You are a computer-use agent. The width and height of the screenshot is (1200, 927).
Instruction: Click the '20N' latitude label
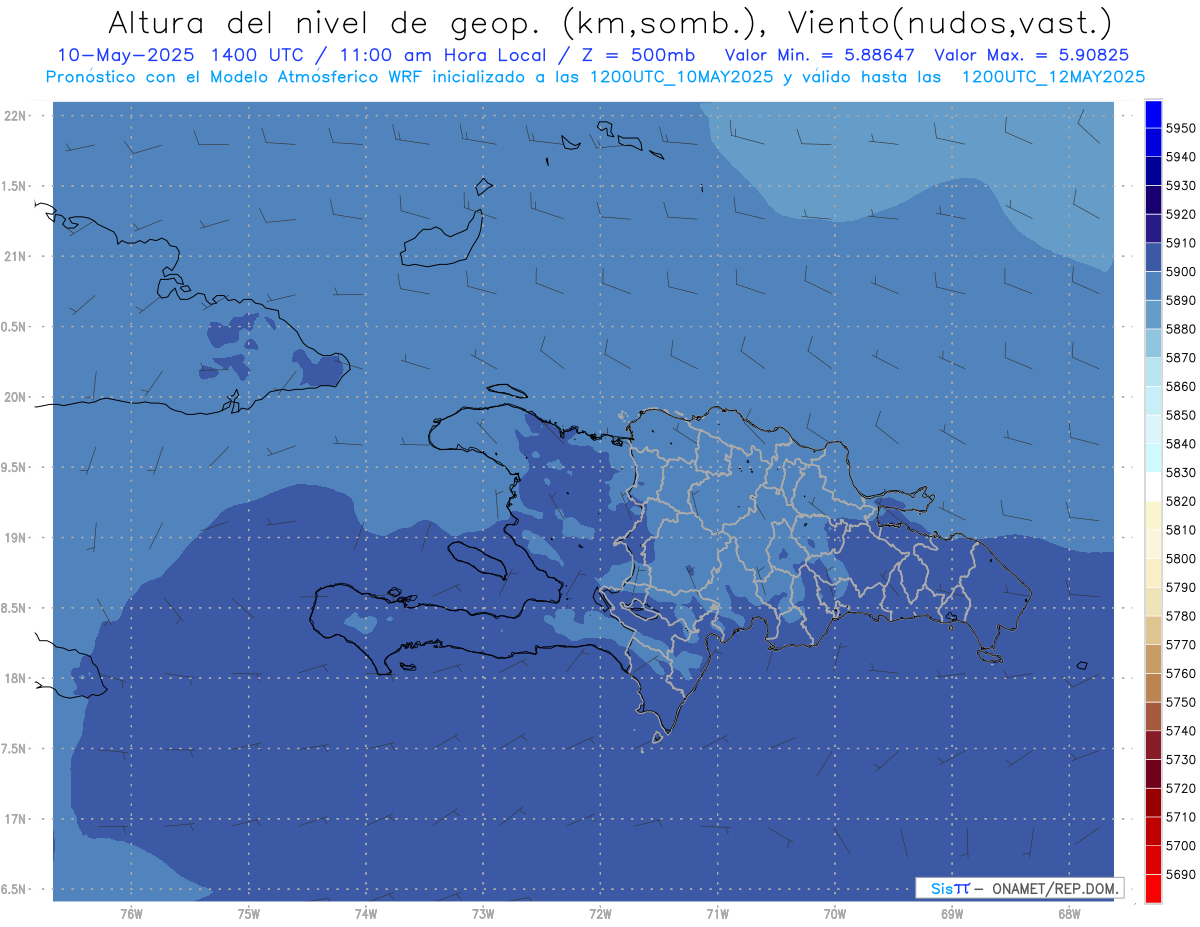15,397
